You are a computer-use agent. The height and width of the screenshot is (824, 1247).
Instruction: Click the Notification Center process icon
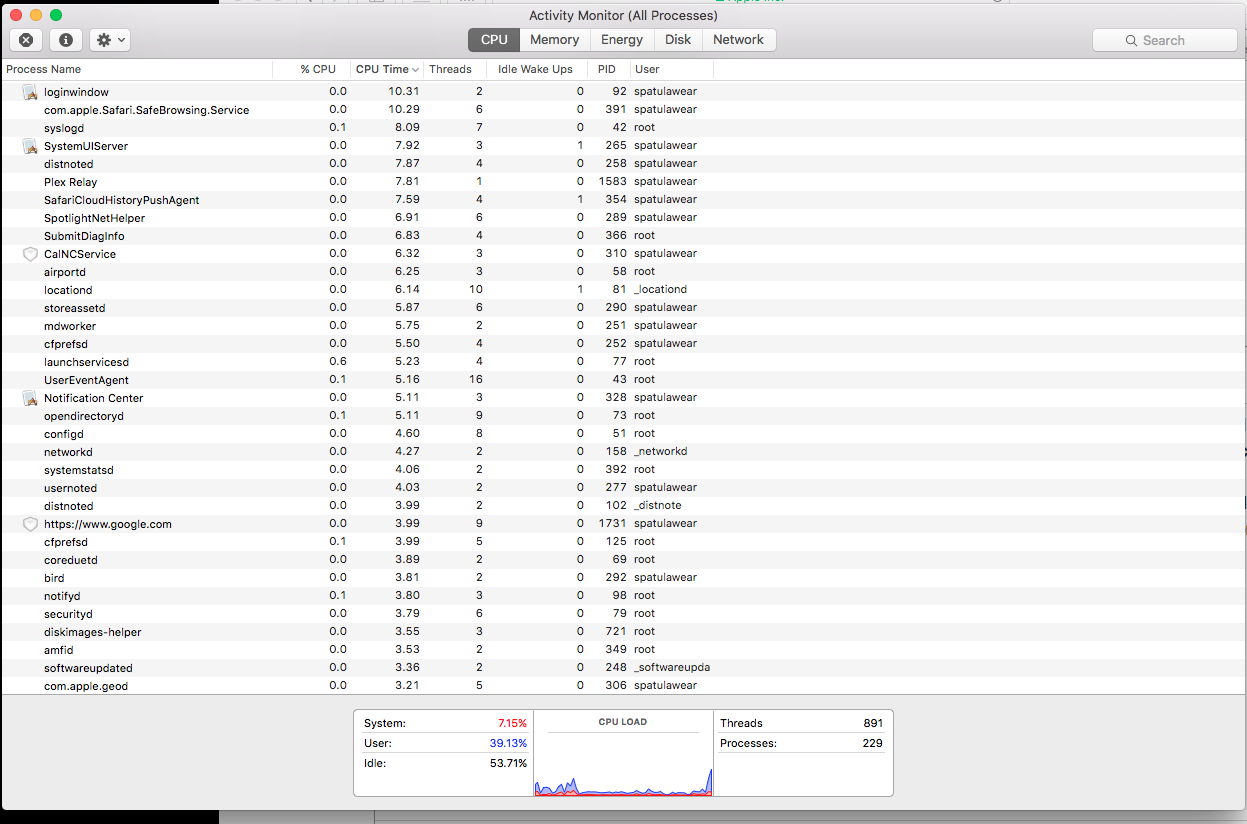pyautogui.click(x=30, y=398)
